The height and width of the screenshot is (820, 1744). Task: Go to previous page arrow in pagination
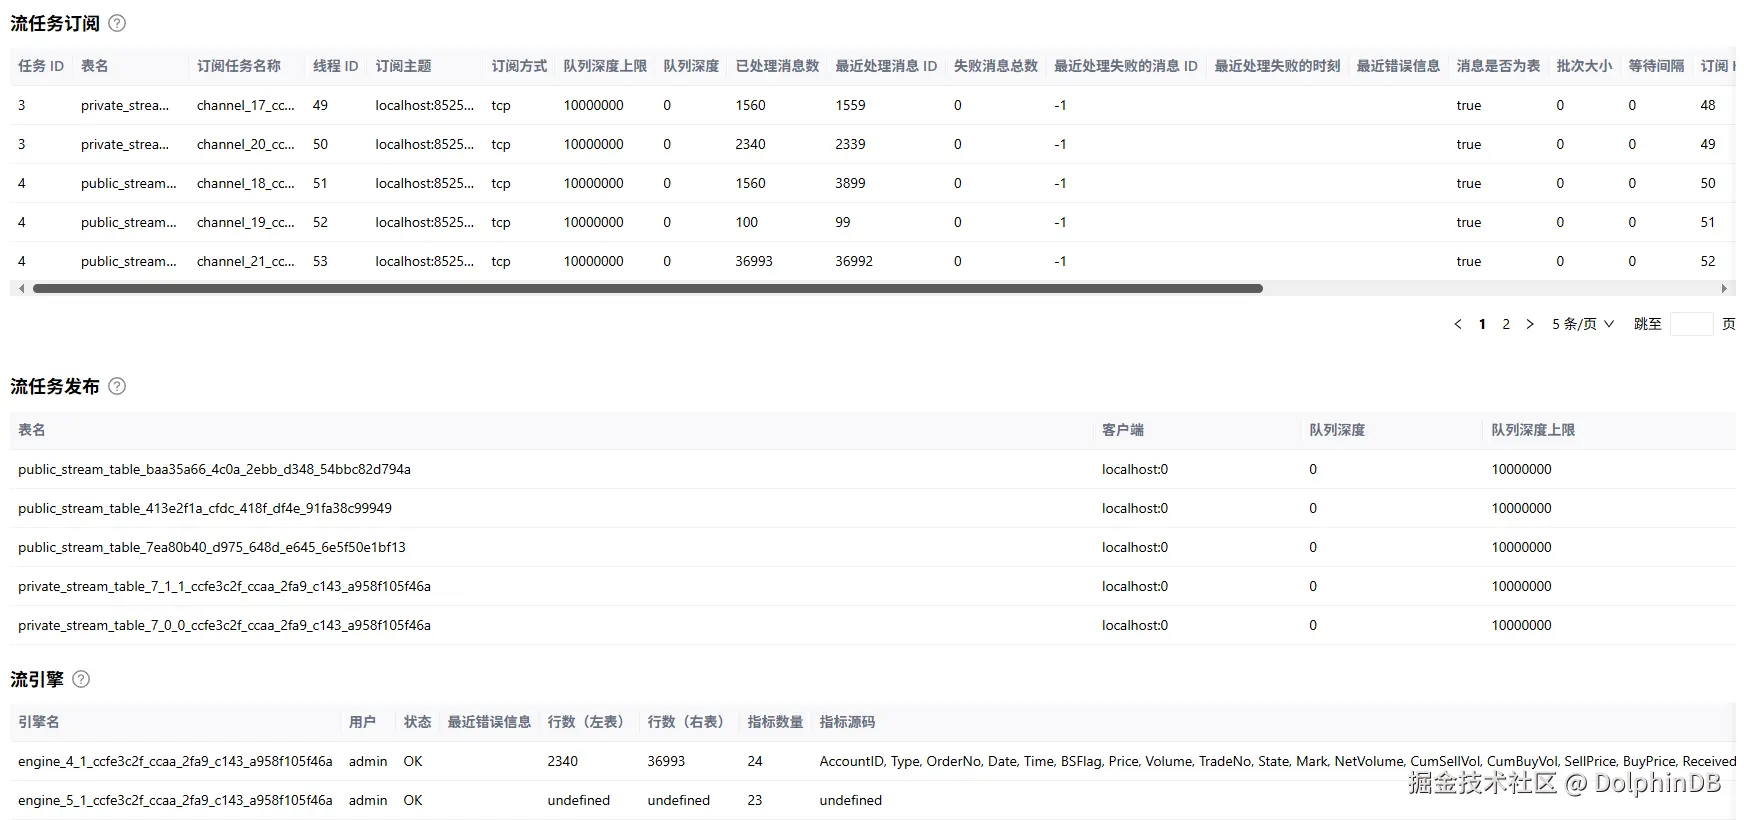1457,324
